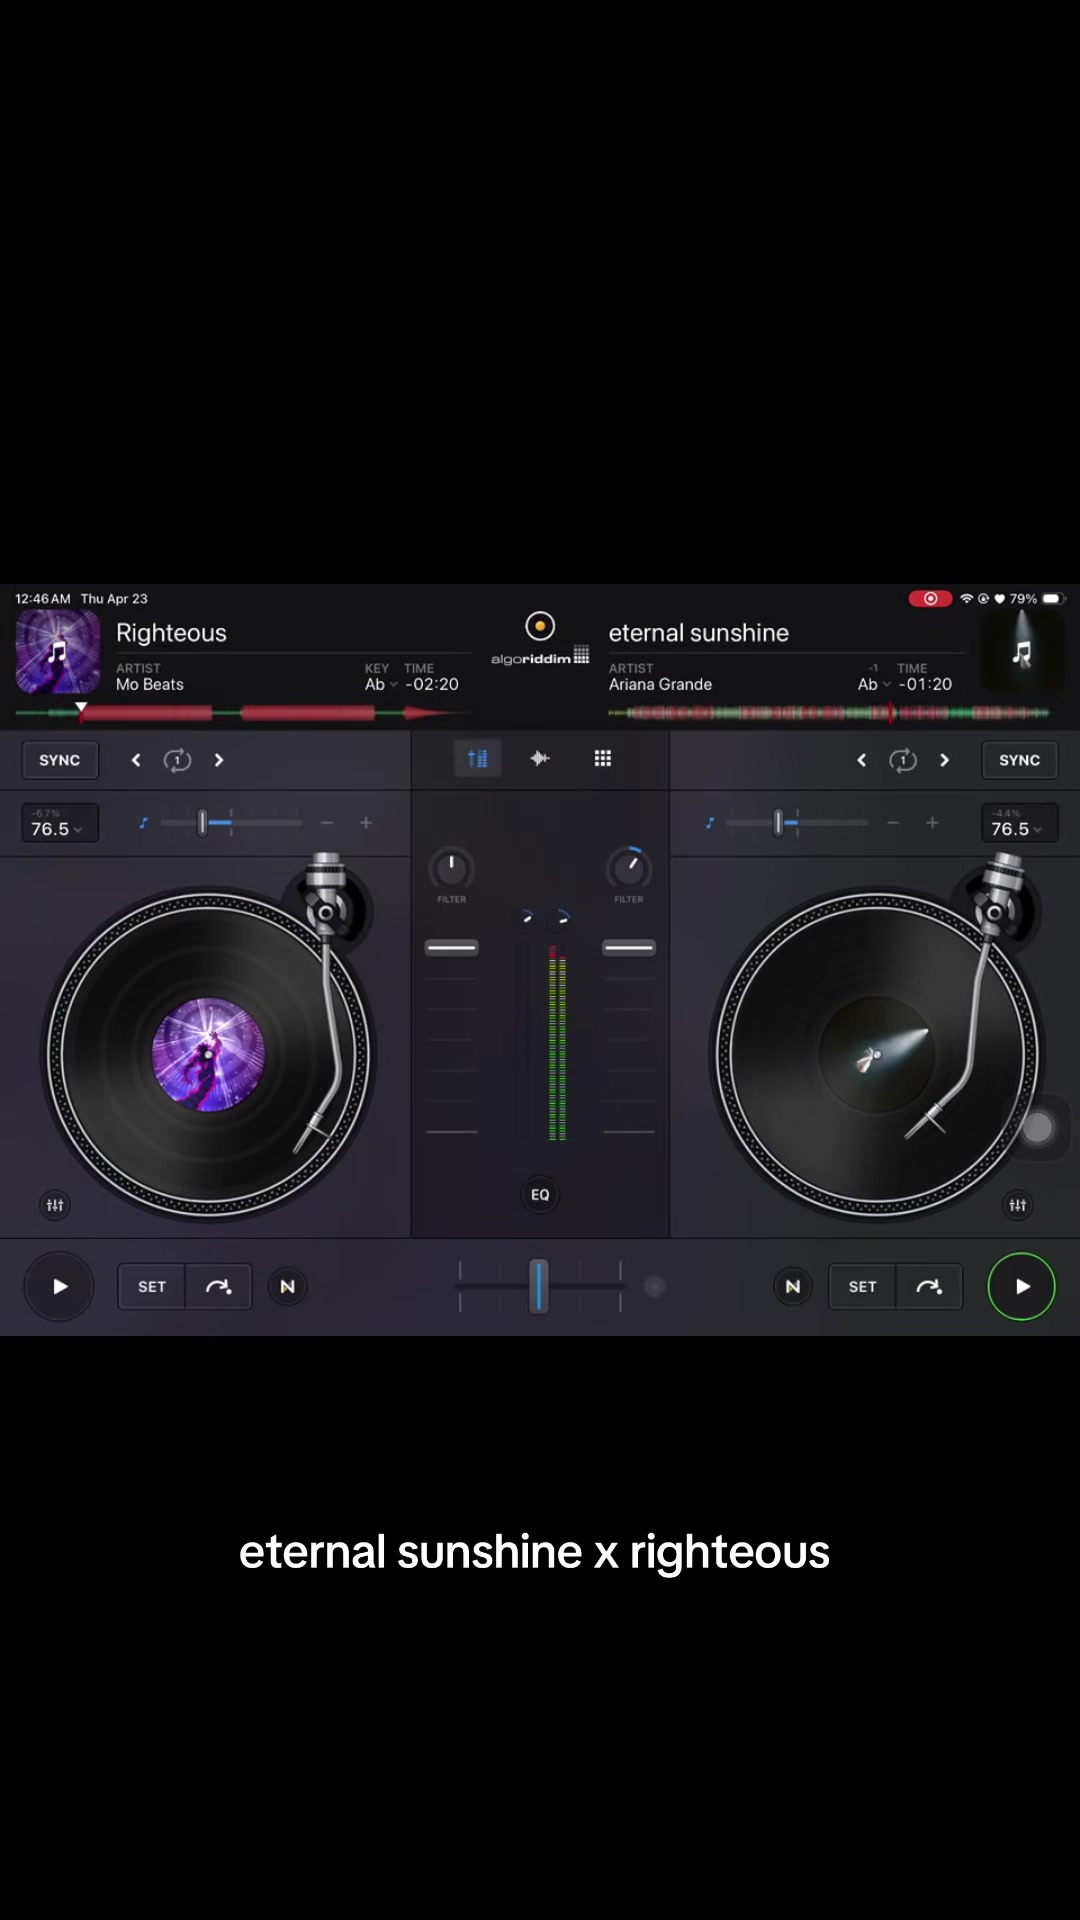
Task: Open the pads grid view tab
Action: tap(603, 759)
